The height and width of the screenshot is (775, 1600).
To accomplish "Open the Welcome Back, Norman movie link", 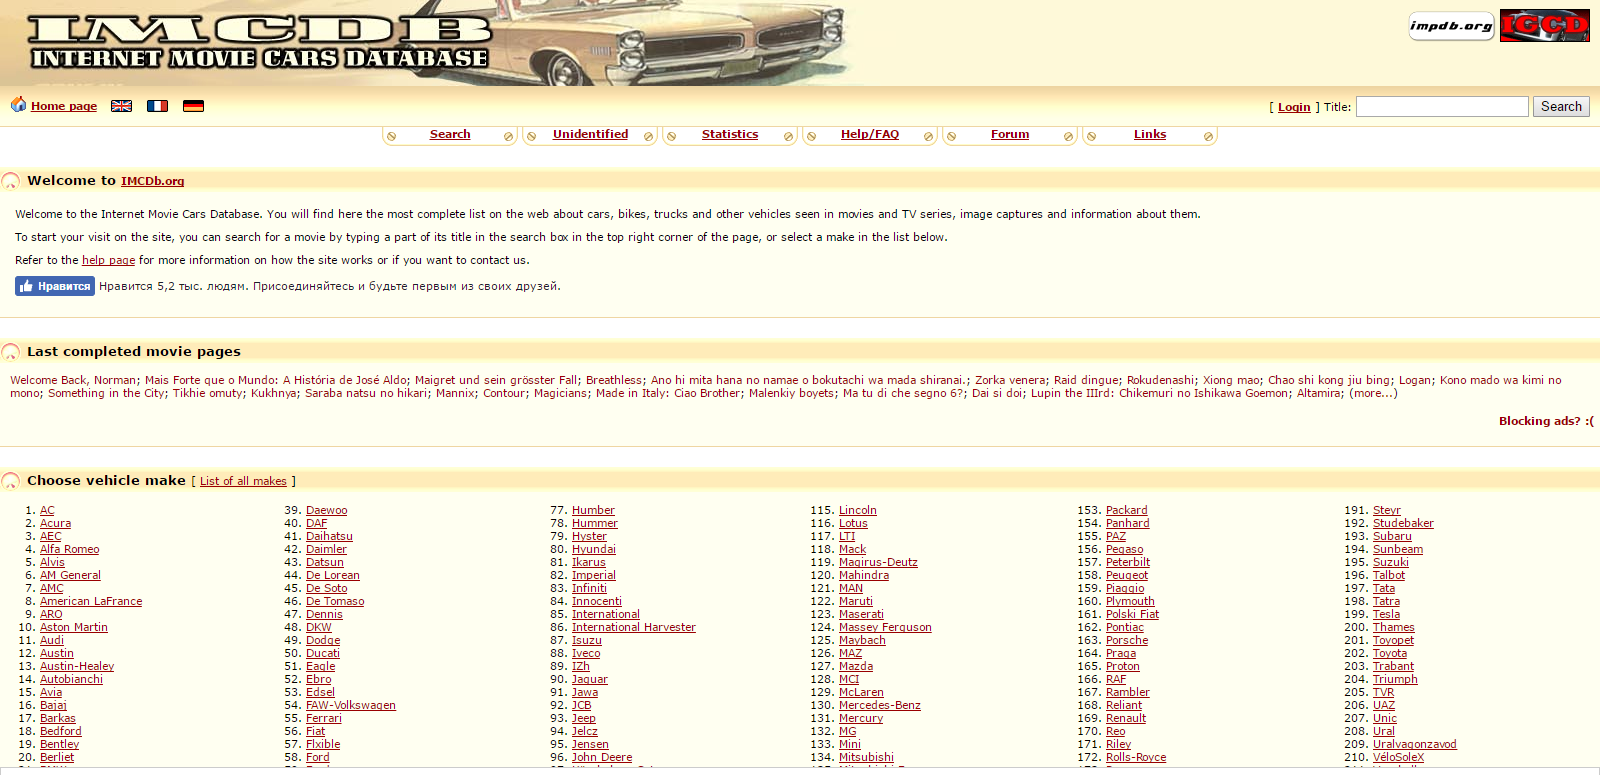I will click(x=74, y=380).
